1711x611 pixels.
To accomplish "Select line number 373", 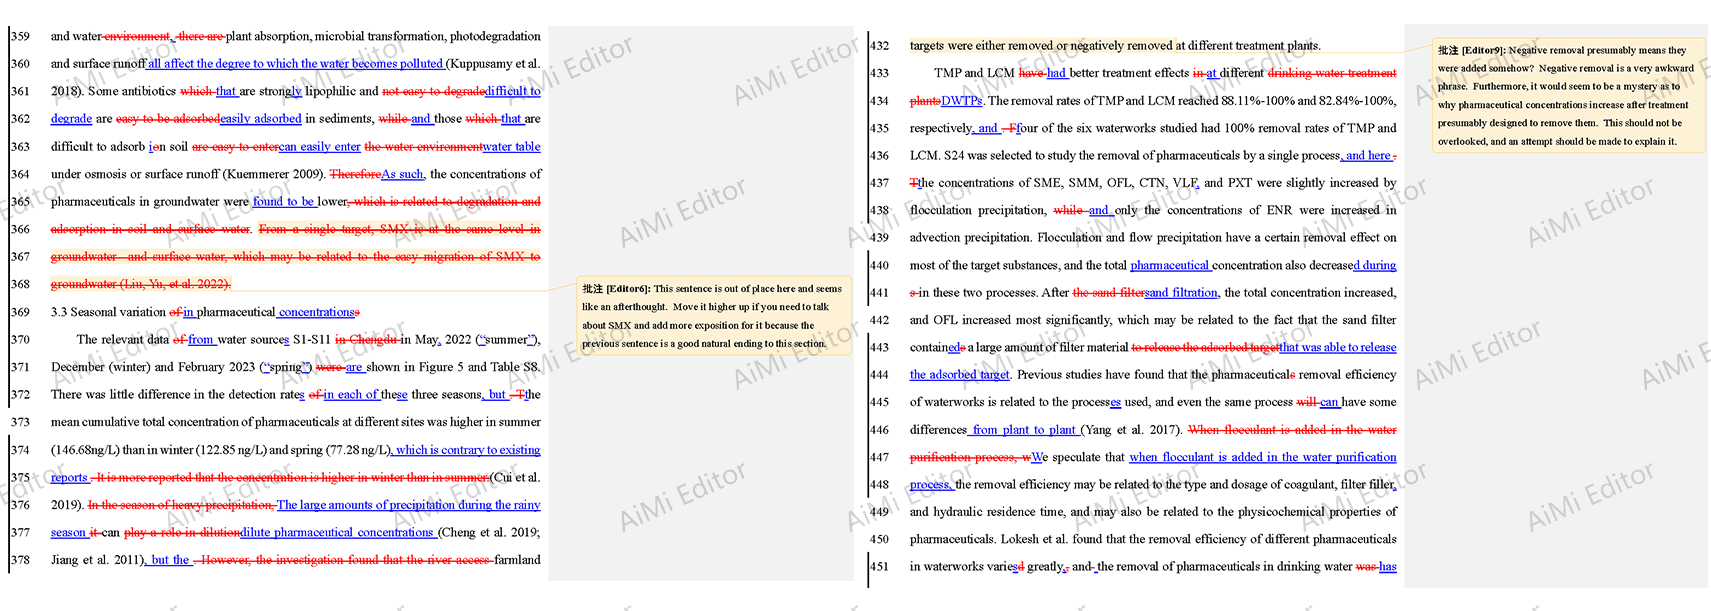I will coord(21,422).
